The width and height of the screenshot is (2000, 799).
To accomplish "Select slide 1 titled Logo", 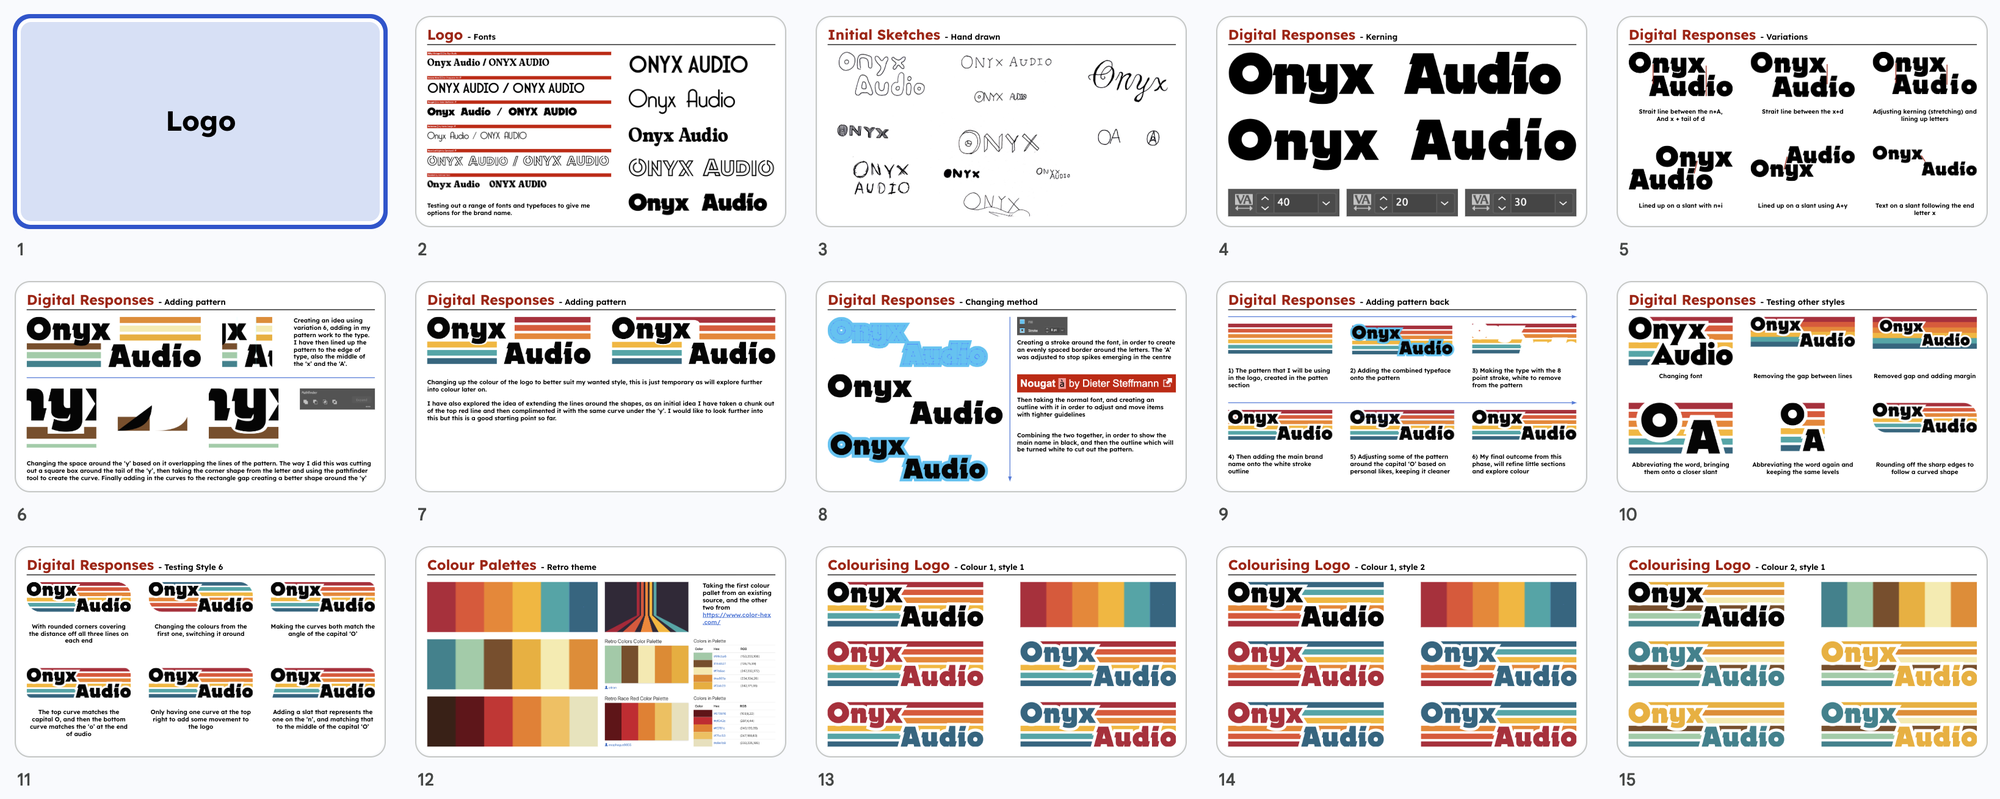I will point(200,121).
